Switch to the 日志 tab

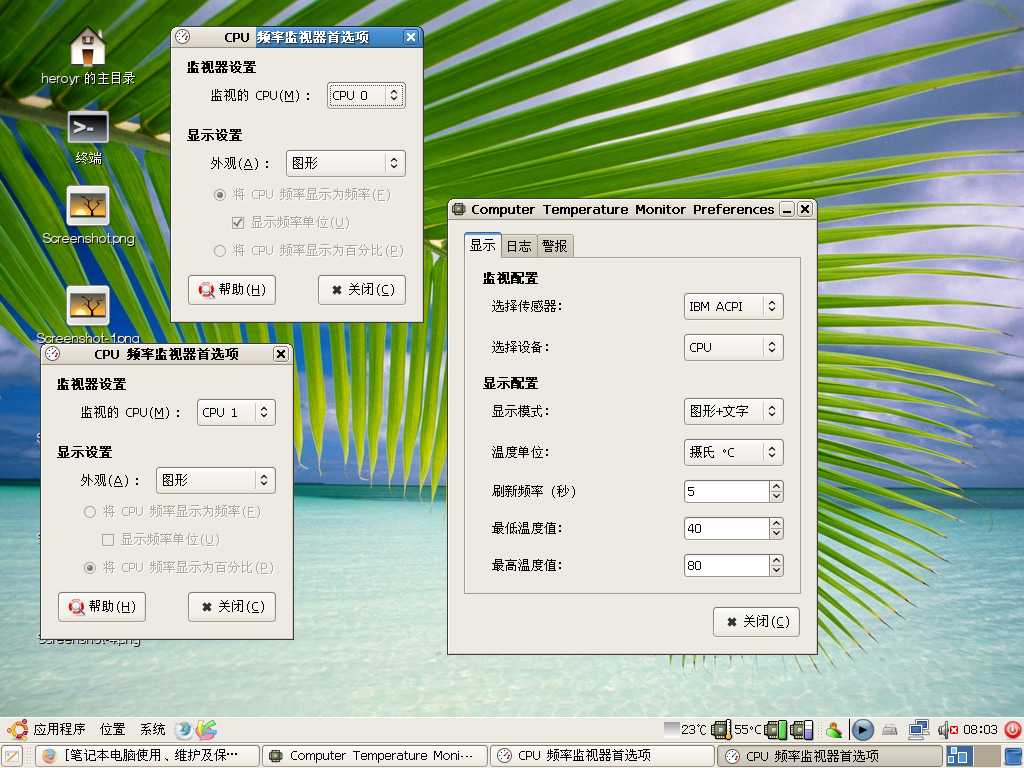[518, 246]
